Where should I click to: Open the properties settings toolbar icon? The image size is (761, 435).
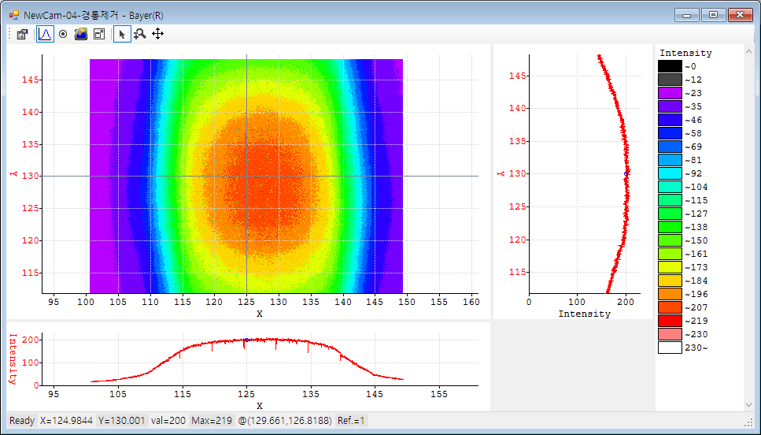(22, 34)
